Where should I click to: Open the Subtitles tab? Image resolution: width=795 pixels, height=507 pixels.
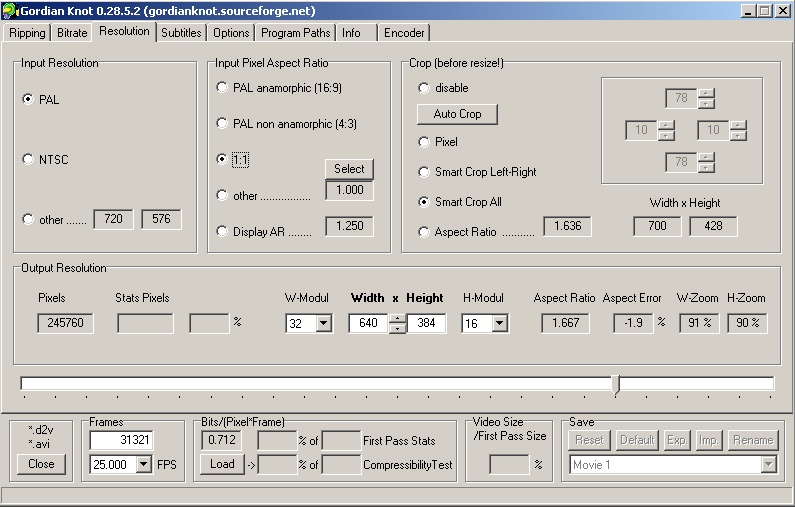click(x=181, y=33)
